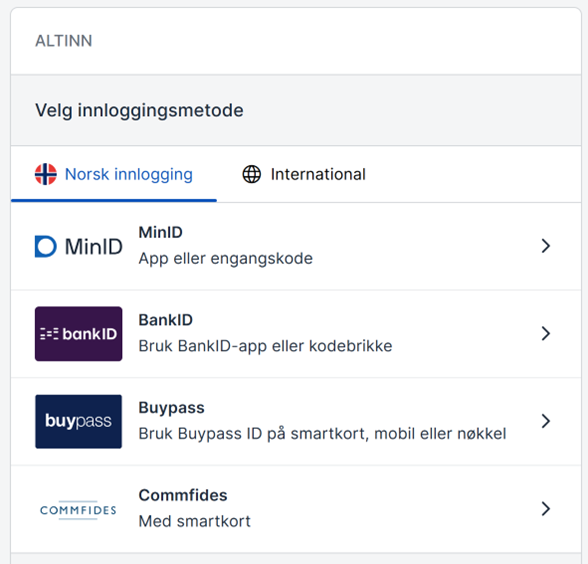Switch to the International tab

click(304, 174)
